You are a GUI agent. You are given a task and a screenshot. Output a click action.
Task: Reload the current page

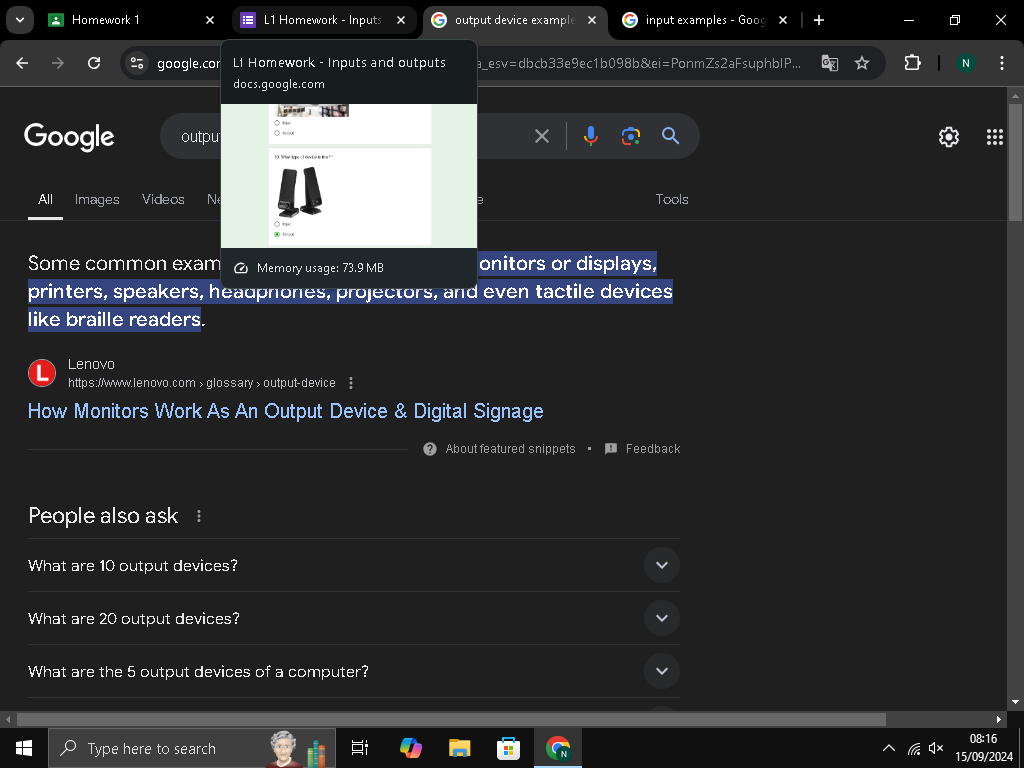click(94, 63)
